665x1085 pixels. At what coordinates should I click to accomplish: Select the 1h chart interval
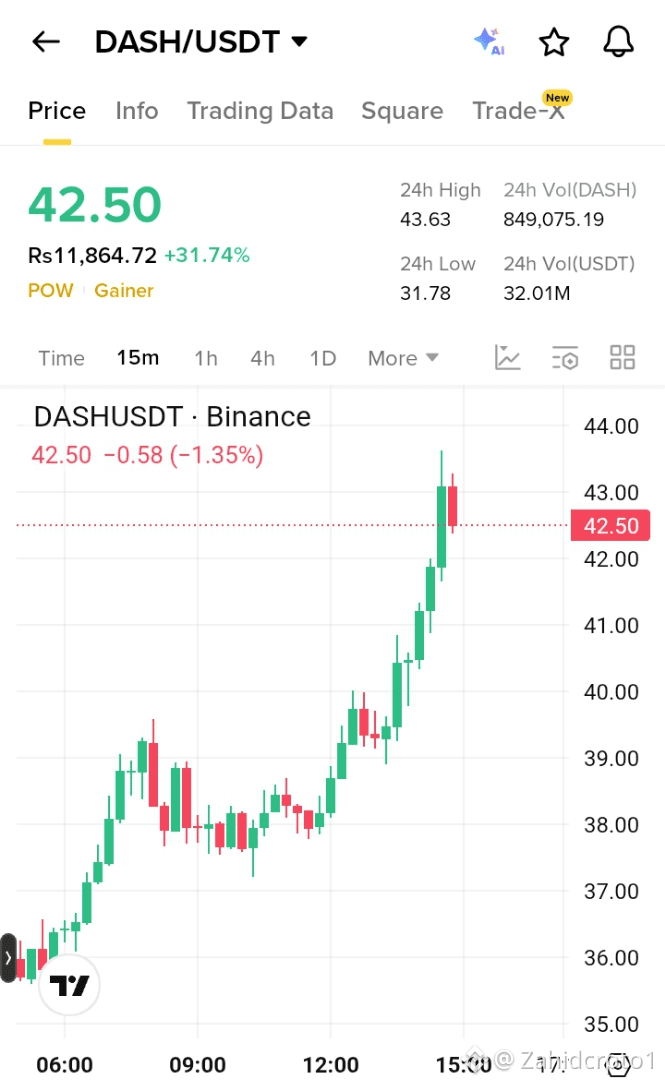click(206, 358)
